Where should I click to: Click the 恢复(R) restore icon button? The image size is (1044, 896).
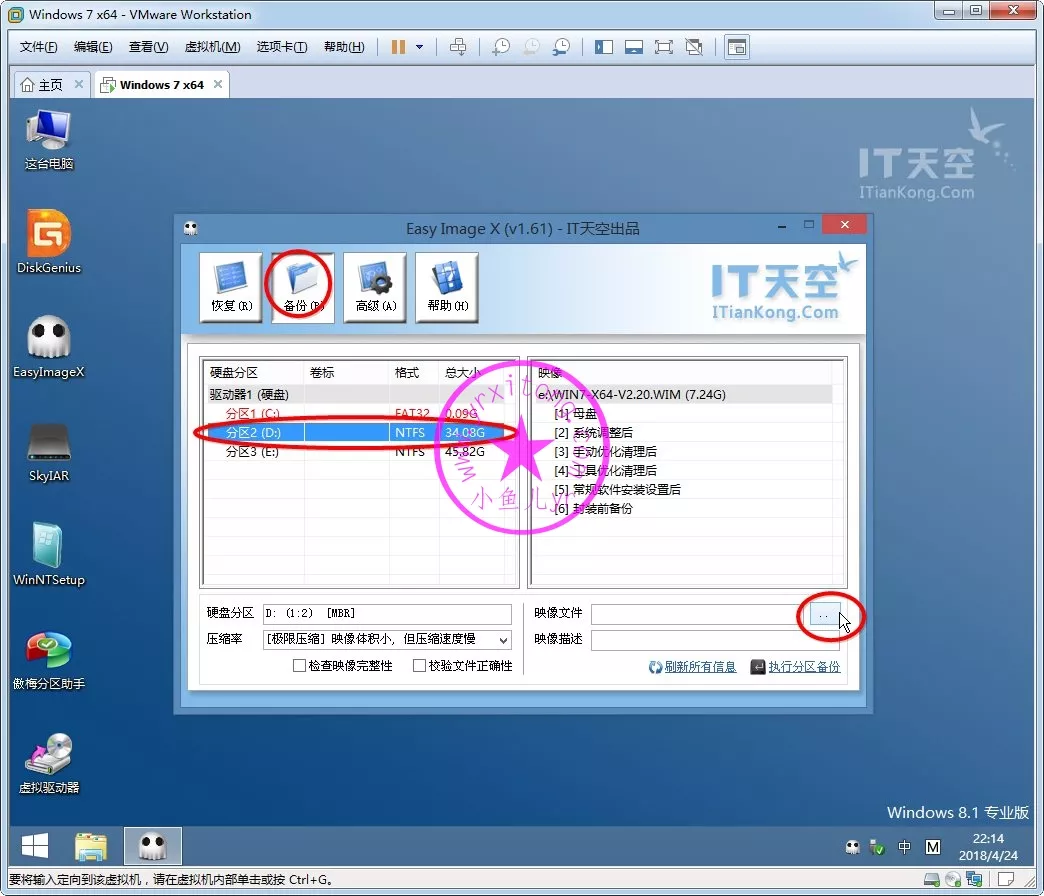tap(230, 287)
